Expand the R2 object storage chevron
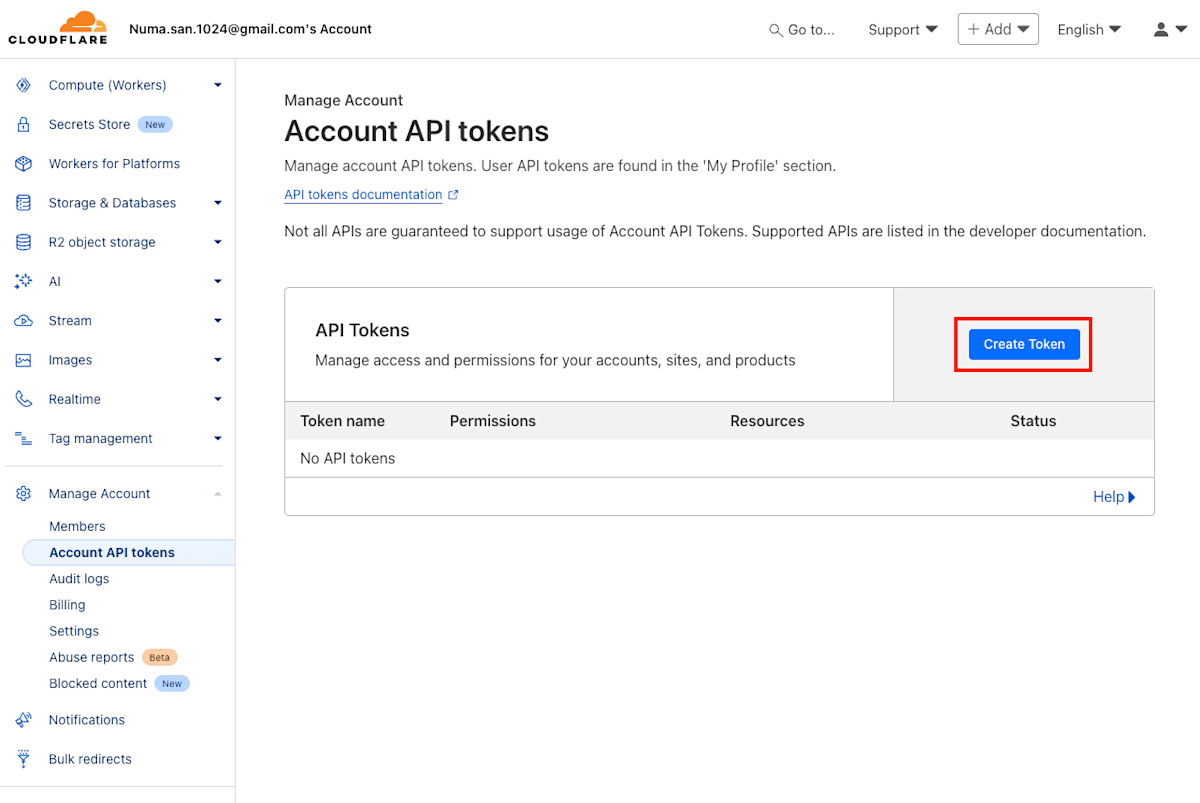The height and width of the screenshot is (803, 1200). point(218,242)
